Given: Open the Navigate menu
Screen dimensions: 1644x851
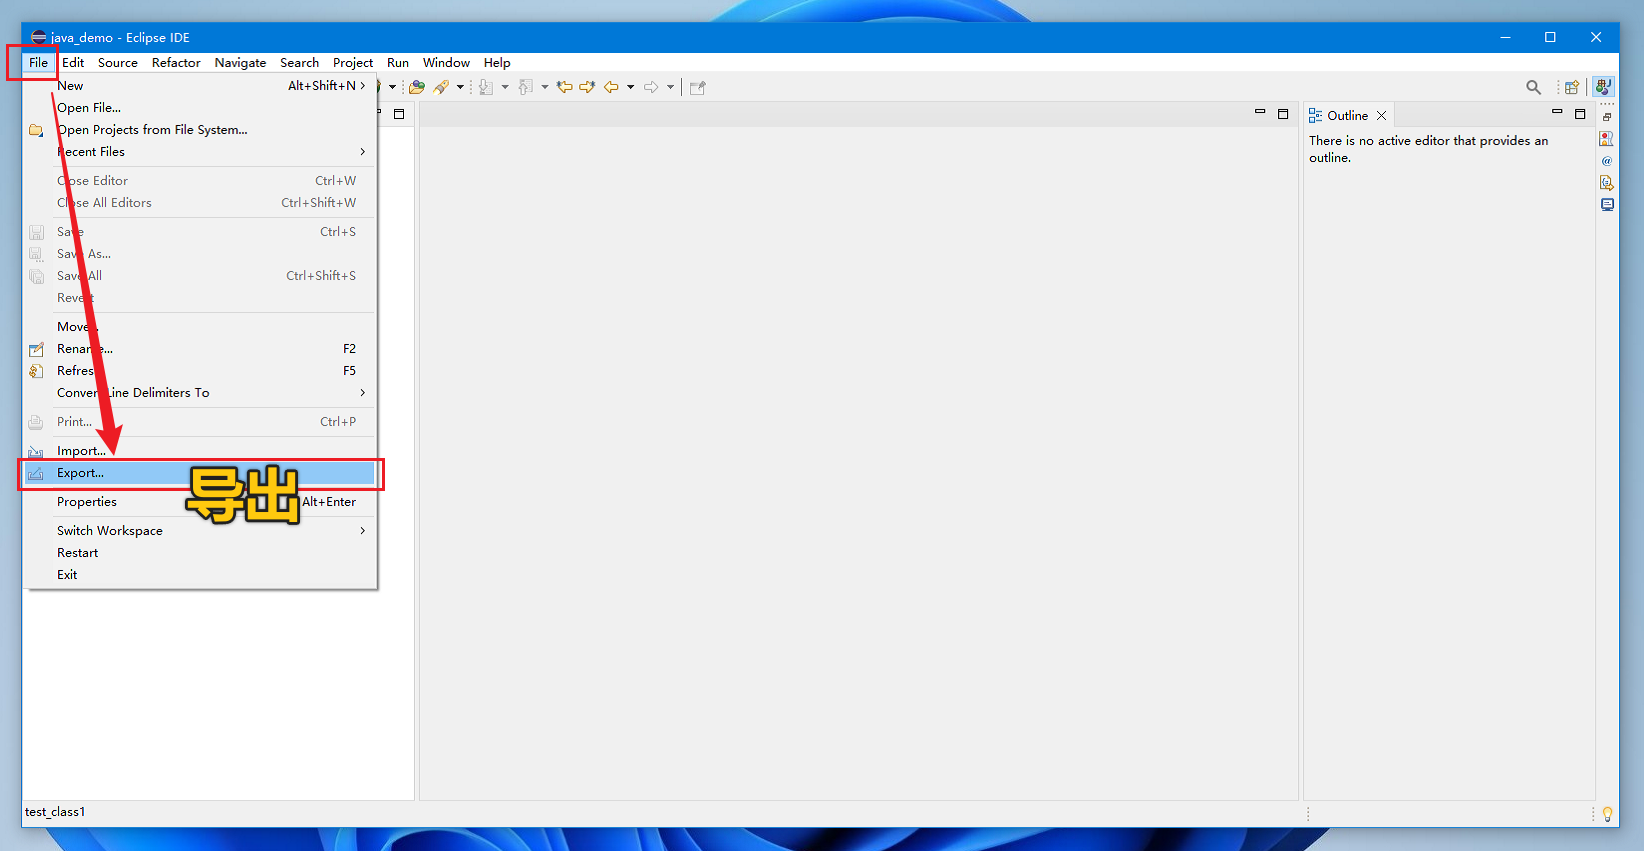Looking at the screenshot, I should point(240,62).
